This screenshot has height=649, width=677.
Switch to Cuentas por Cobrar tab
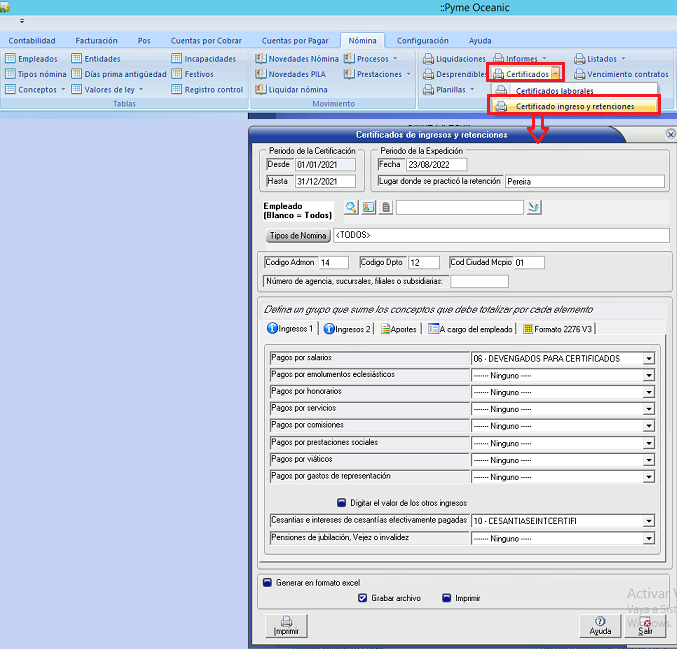coord(206,41)
